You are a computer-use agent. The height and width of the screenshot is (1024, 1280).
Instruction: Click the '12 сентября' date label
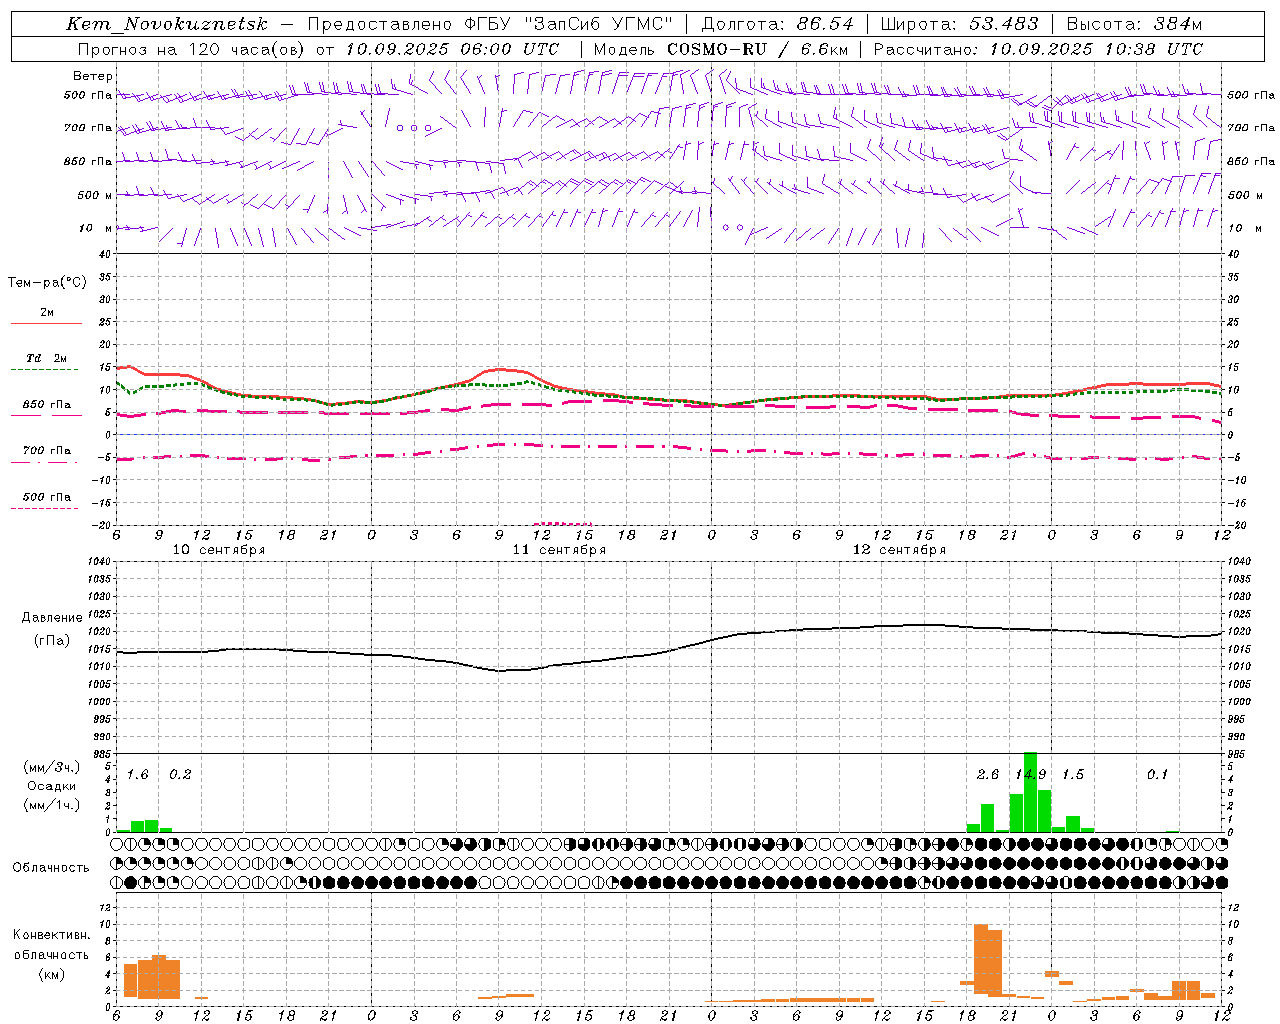pyautogui.click(x=899, y=550)
